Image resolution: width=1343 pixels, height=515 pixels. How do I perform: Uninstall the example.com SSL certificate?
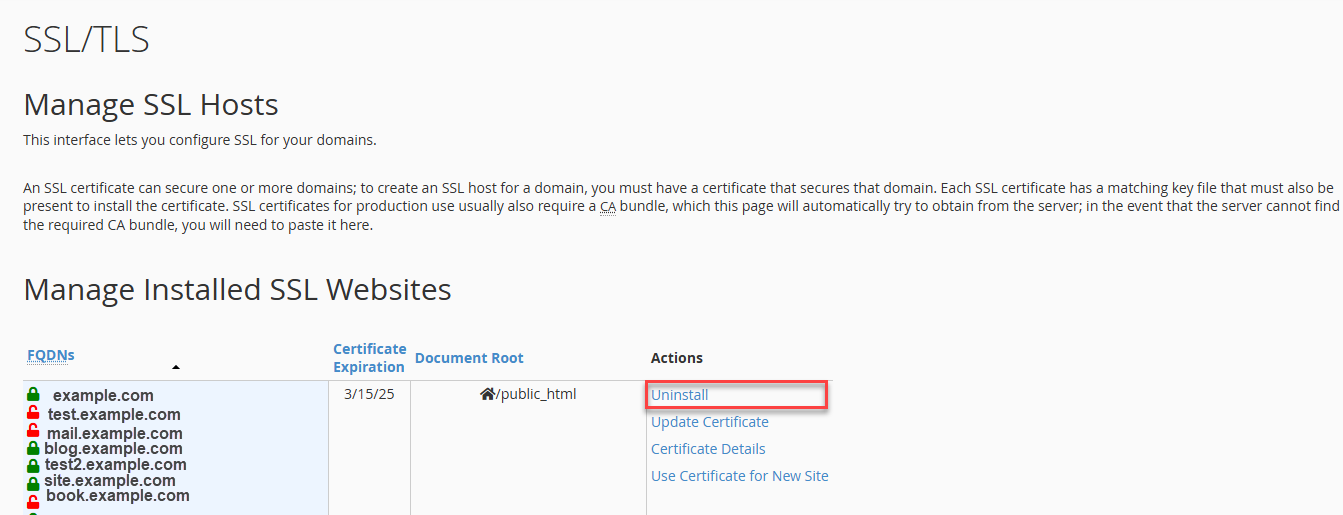[680, 395]
